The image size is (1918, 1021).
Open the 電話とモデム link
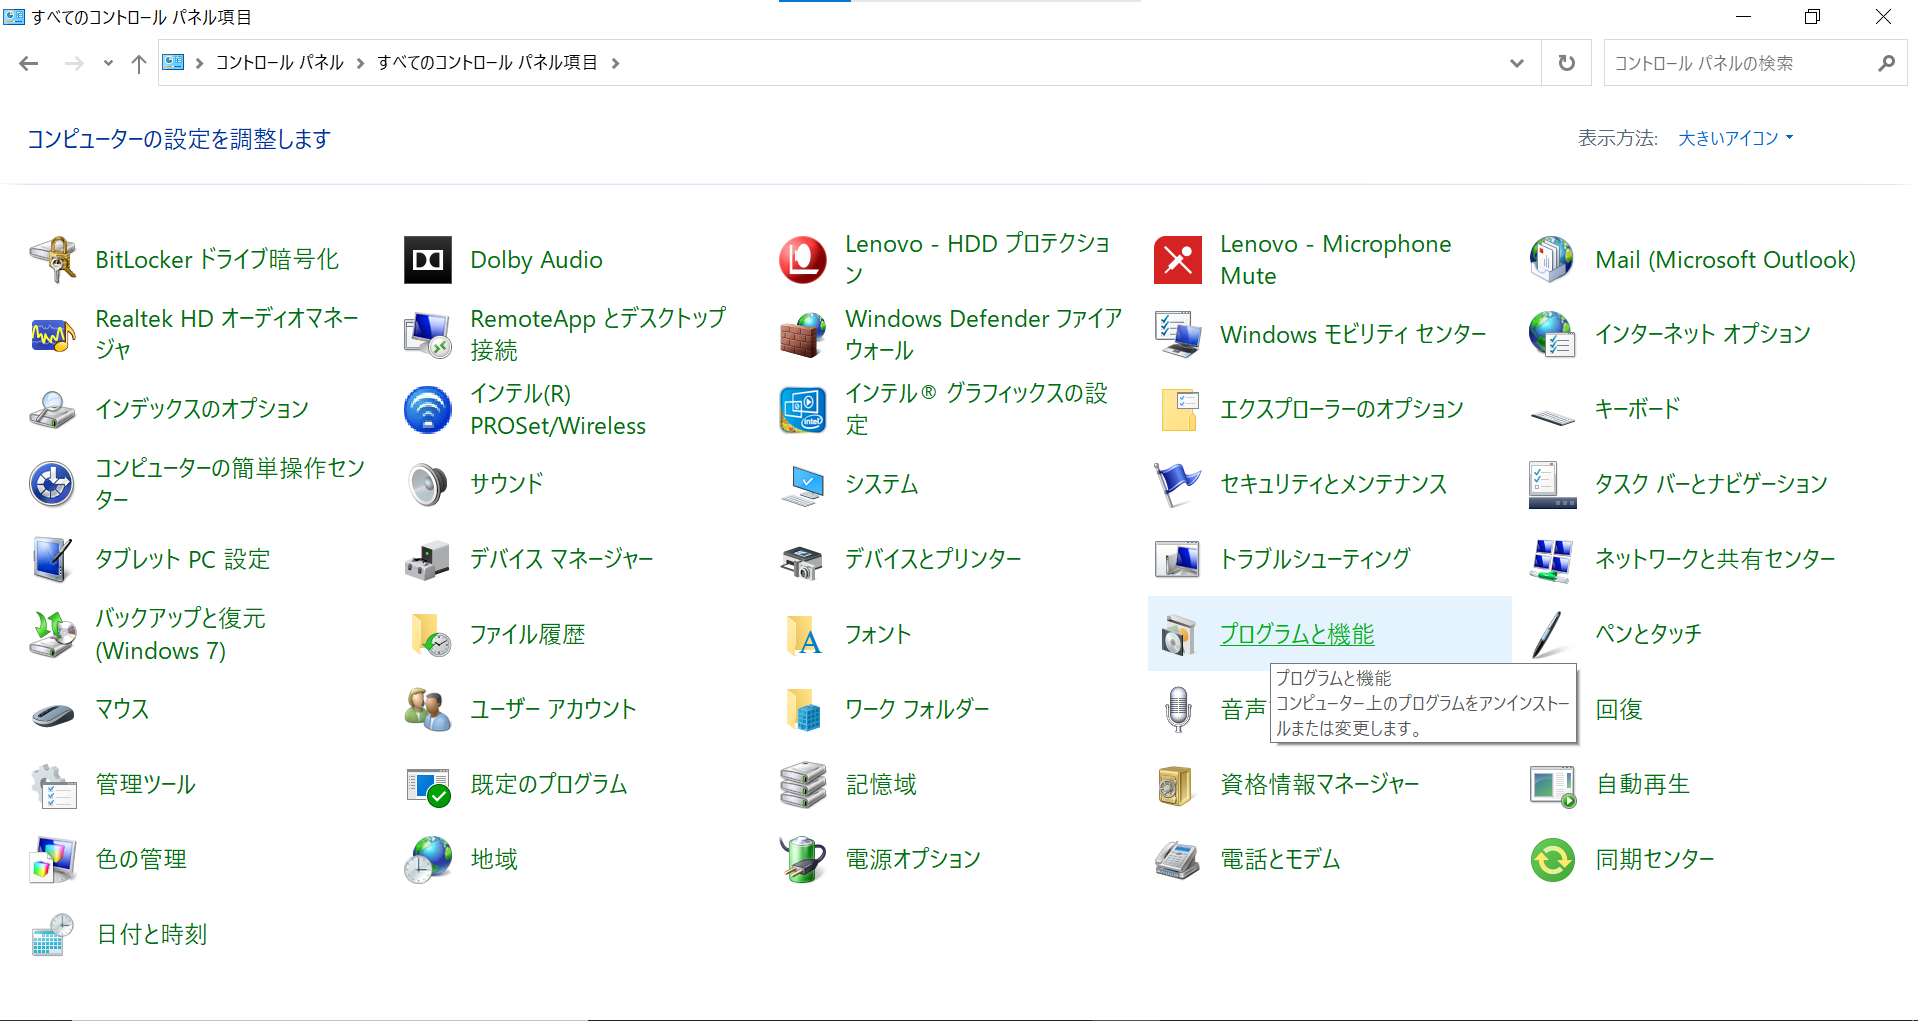(x=1280, y=859)
